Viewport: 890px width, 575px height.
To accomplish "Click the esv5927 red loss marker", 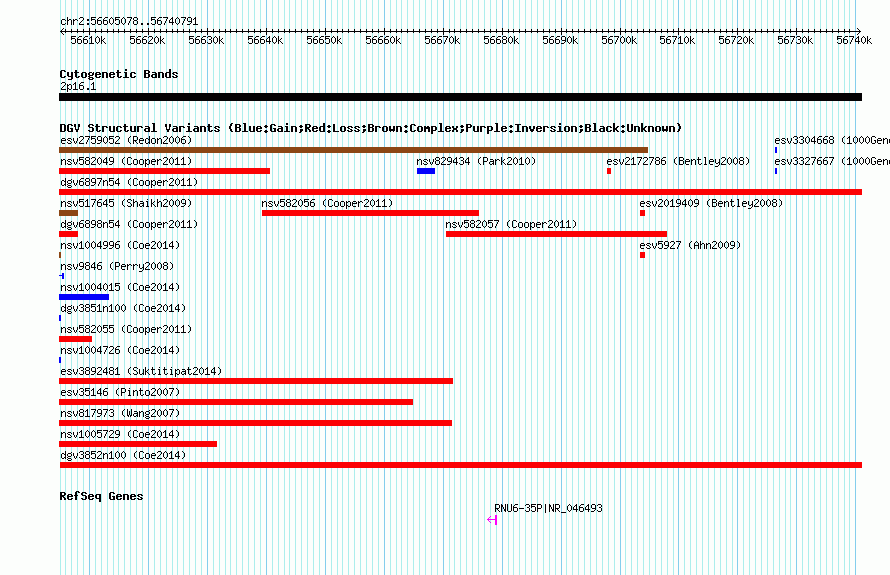I will [643, 255].
